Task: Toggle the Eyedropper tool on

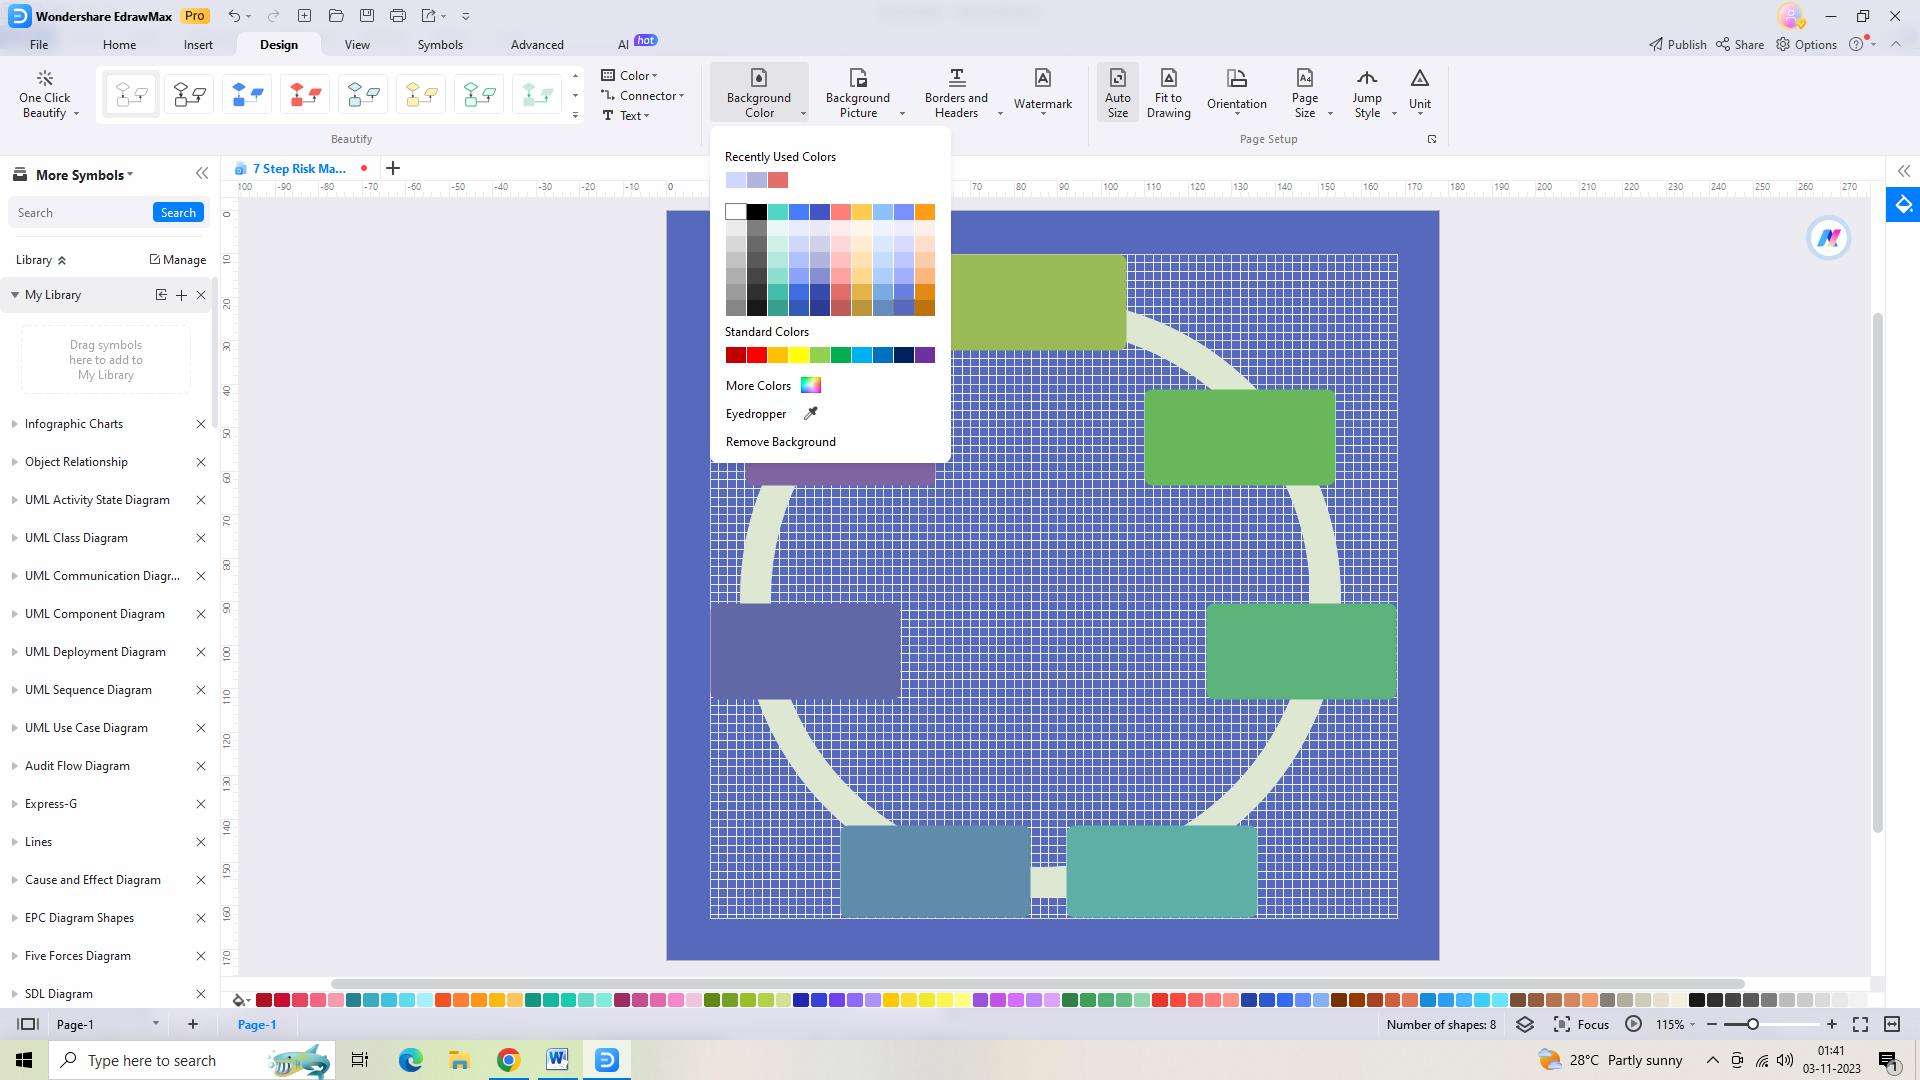Action: pos(767,413)
